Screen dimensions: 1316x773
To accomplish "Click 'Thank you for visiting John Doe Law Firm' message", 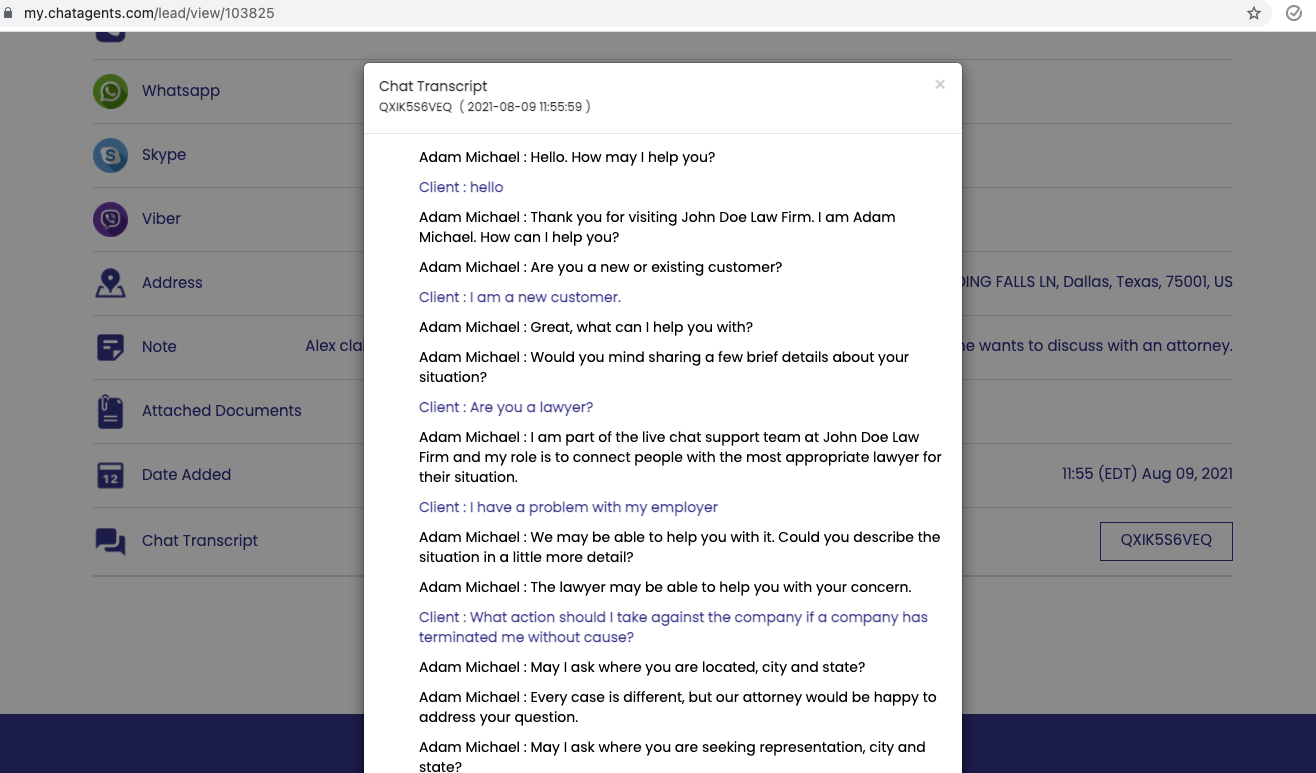I will (657, 227).
